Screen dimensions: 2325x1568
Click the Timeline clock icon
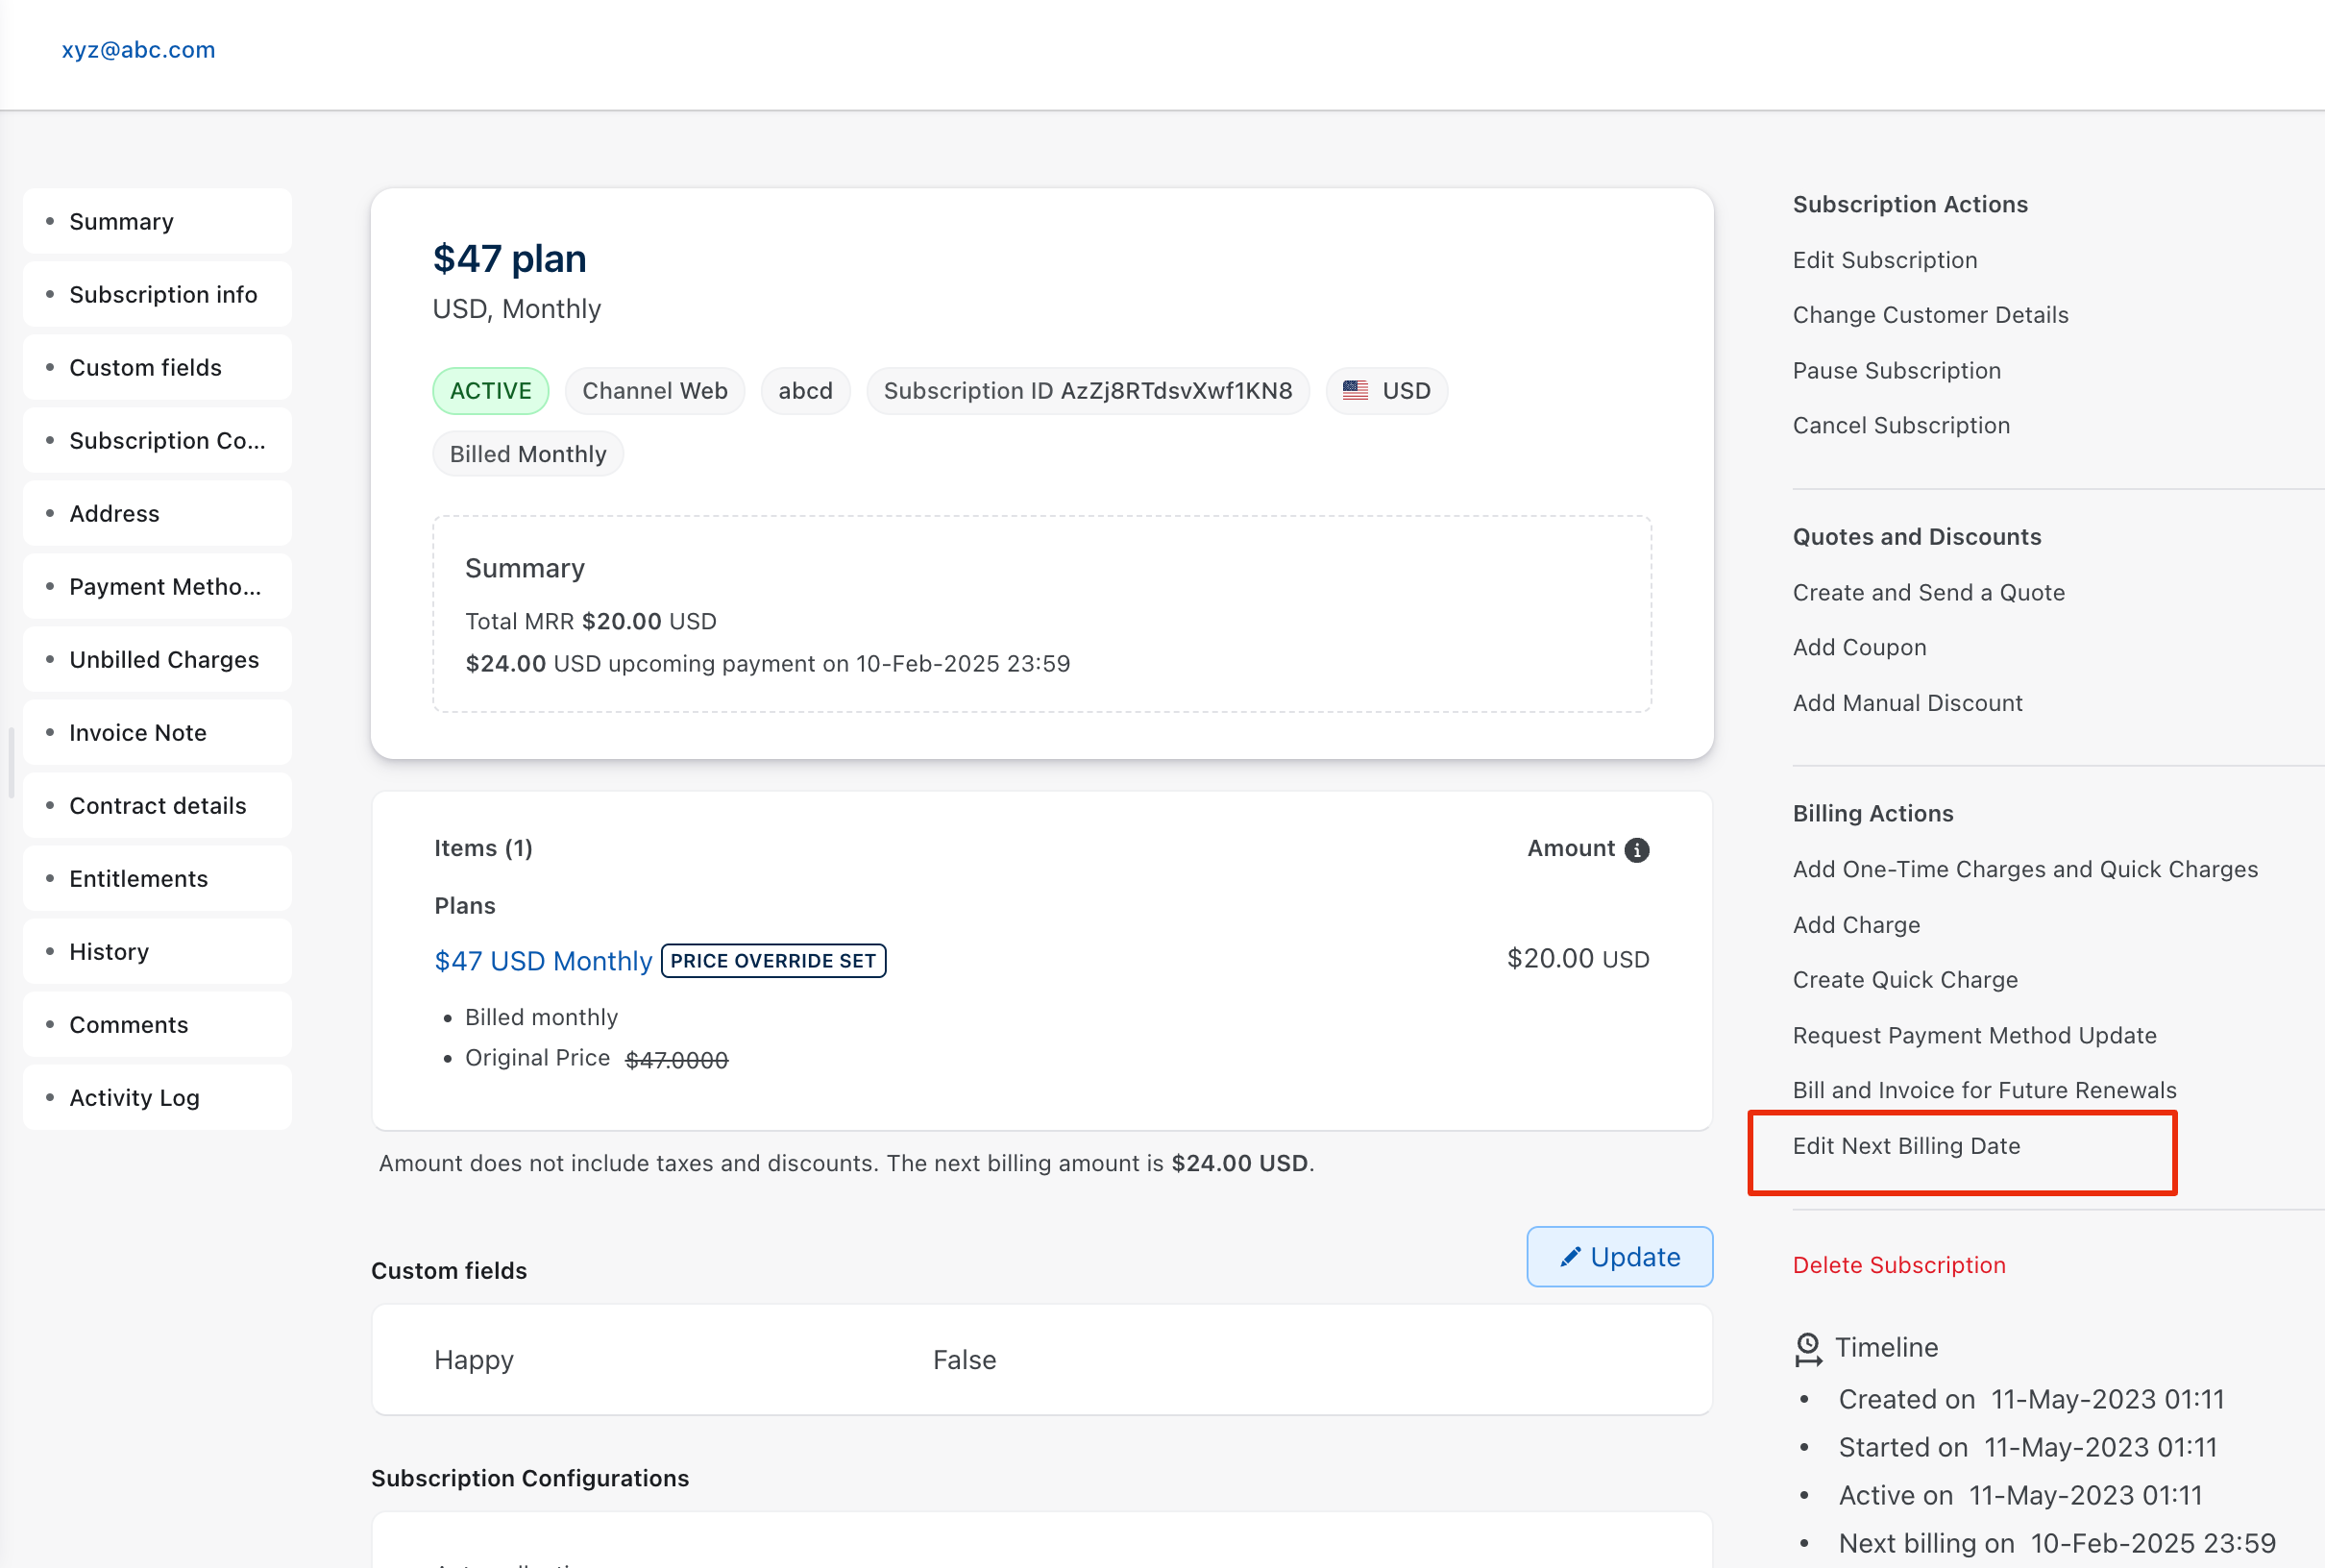click(1808, 1348)
